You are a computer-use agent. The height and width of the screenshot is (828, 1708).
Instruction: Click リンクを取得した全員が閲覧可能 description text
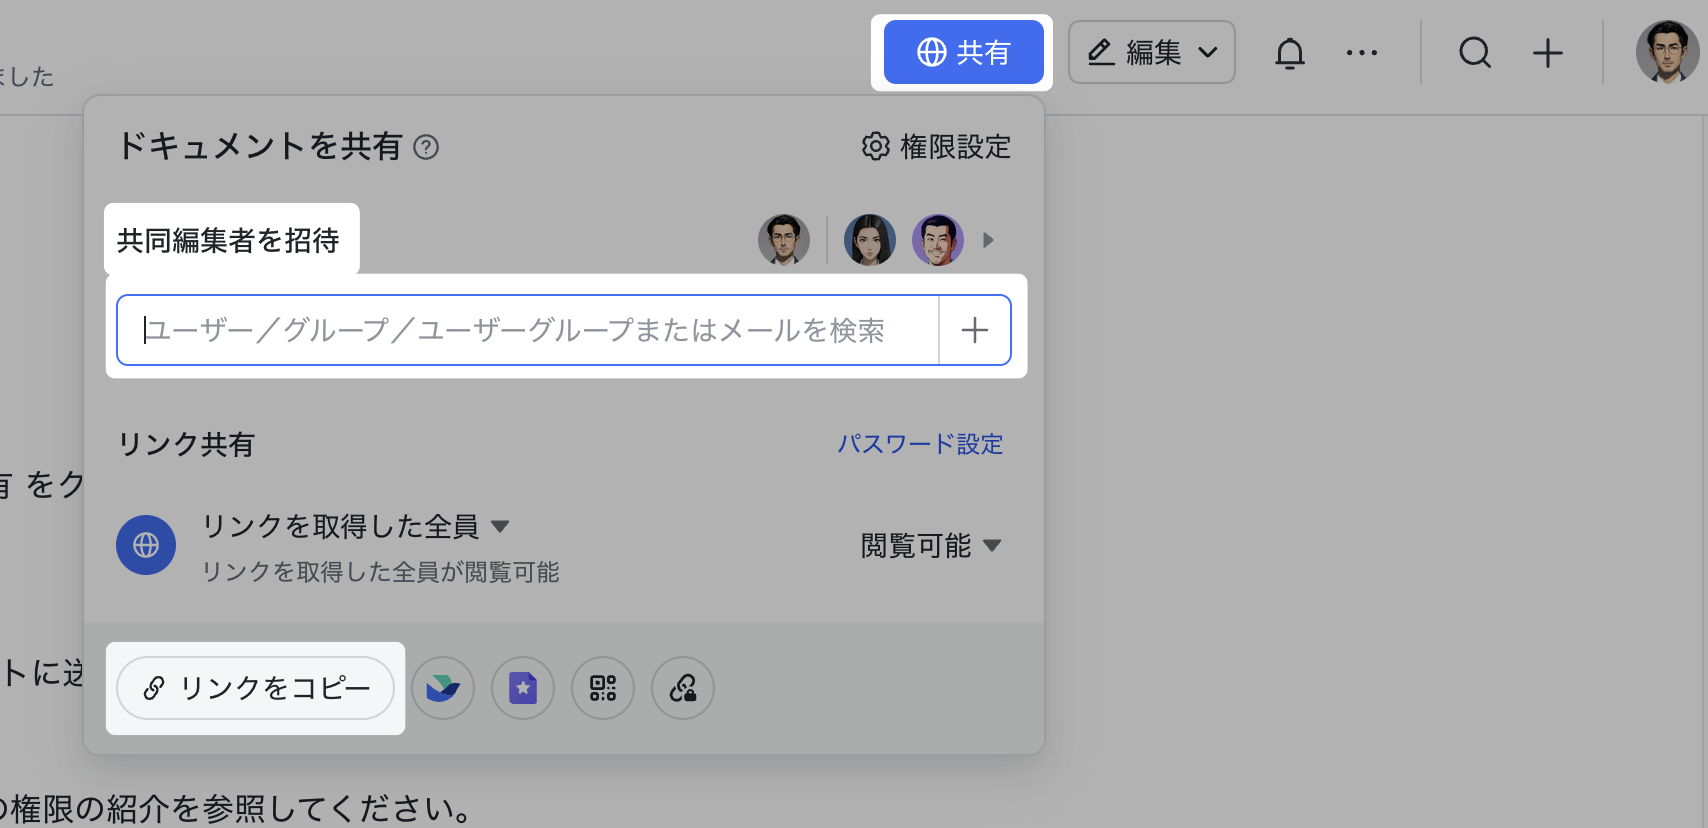381,572
